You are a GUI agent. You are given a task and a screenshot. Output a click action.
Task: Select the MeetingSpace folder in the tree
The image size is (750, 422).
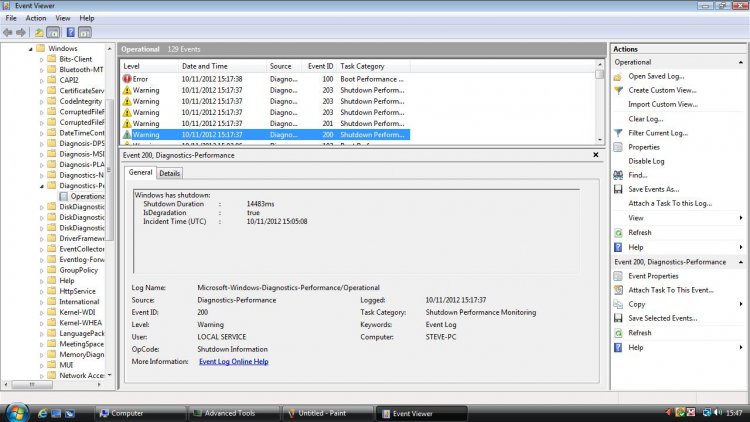point(76,344)
